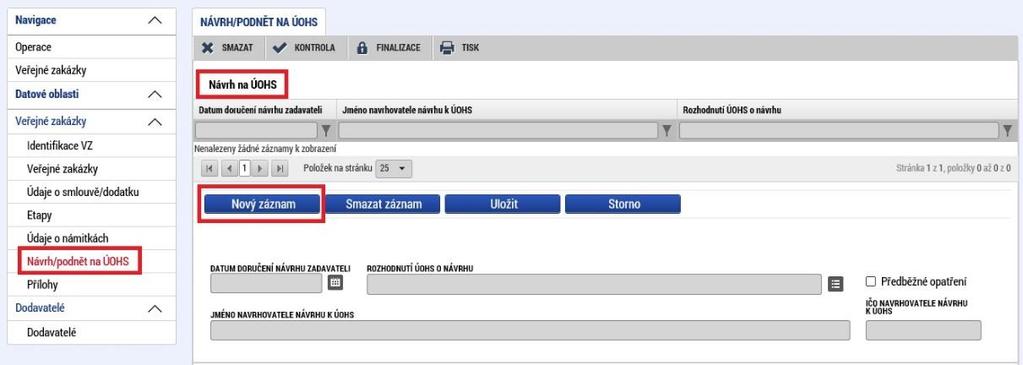Click the Tisk printer button
The width and height of the screenshot is (1023, 365).
[x=460, y=48]
